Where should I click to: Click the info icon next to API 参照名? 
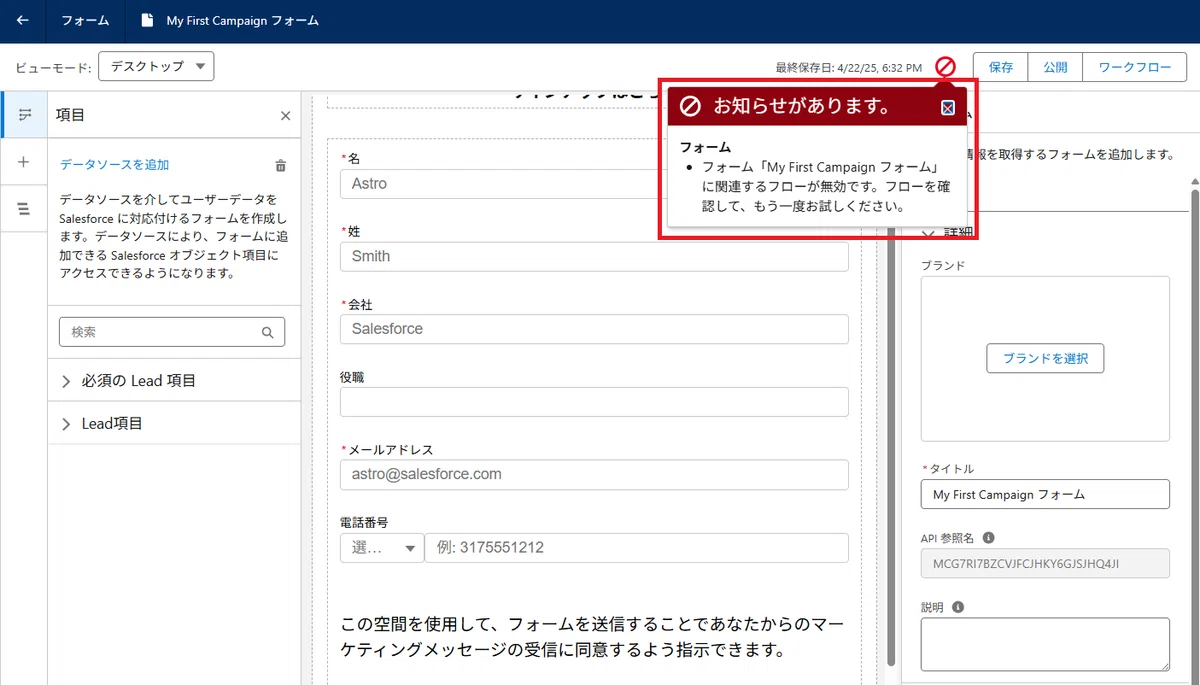[988, 538]
